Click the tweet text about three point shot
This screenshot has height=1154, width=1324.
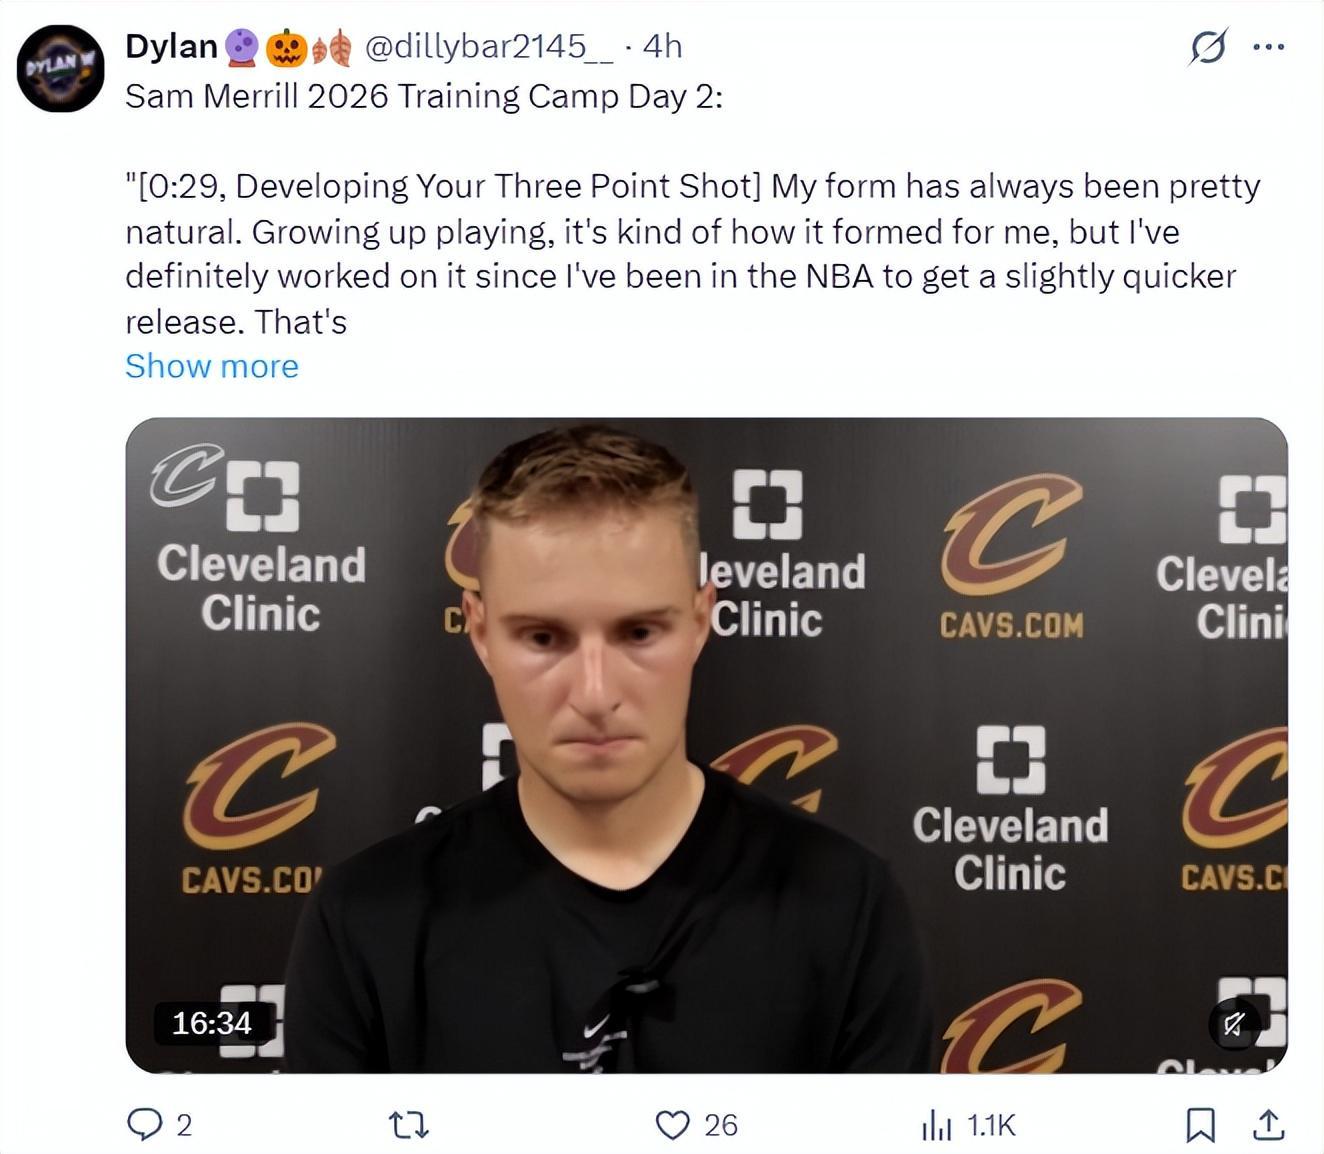(x=692, y=254)
